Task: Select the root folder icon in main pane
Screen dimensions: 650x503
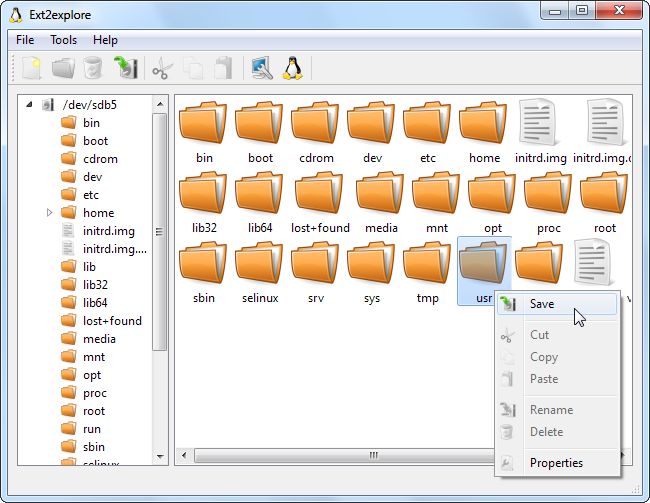Action: (604, 193)
